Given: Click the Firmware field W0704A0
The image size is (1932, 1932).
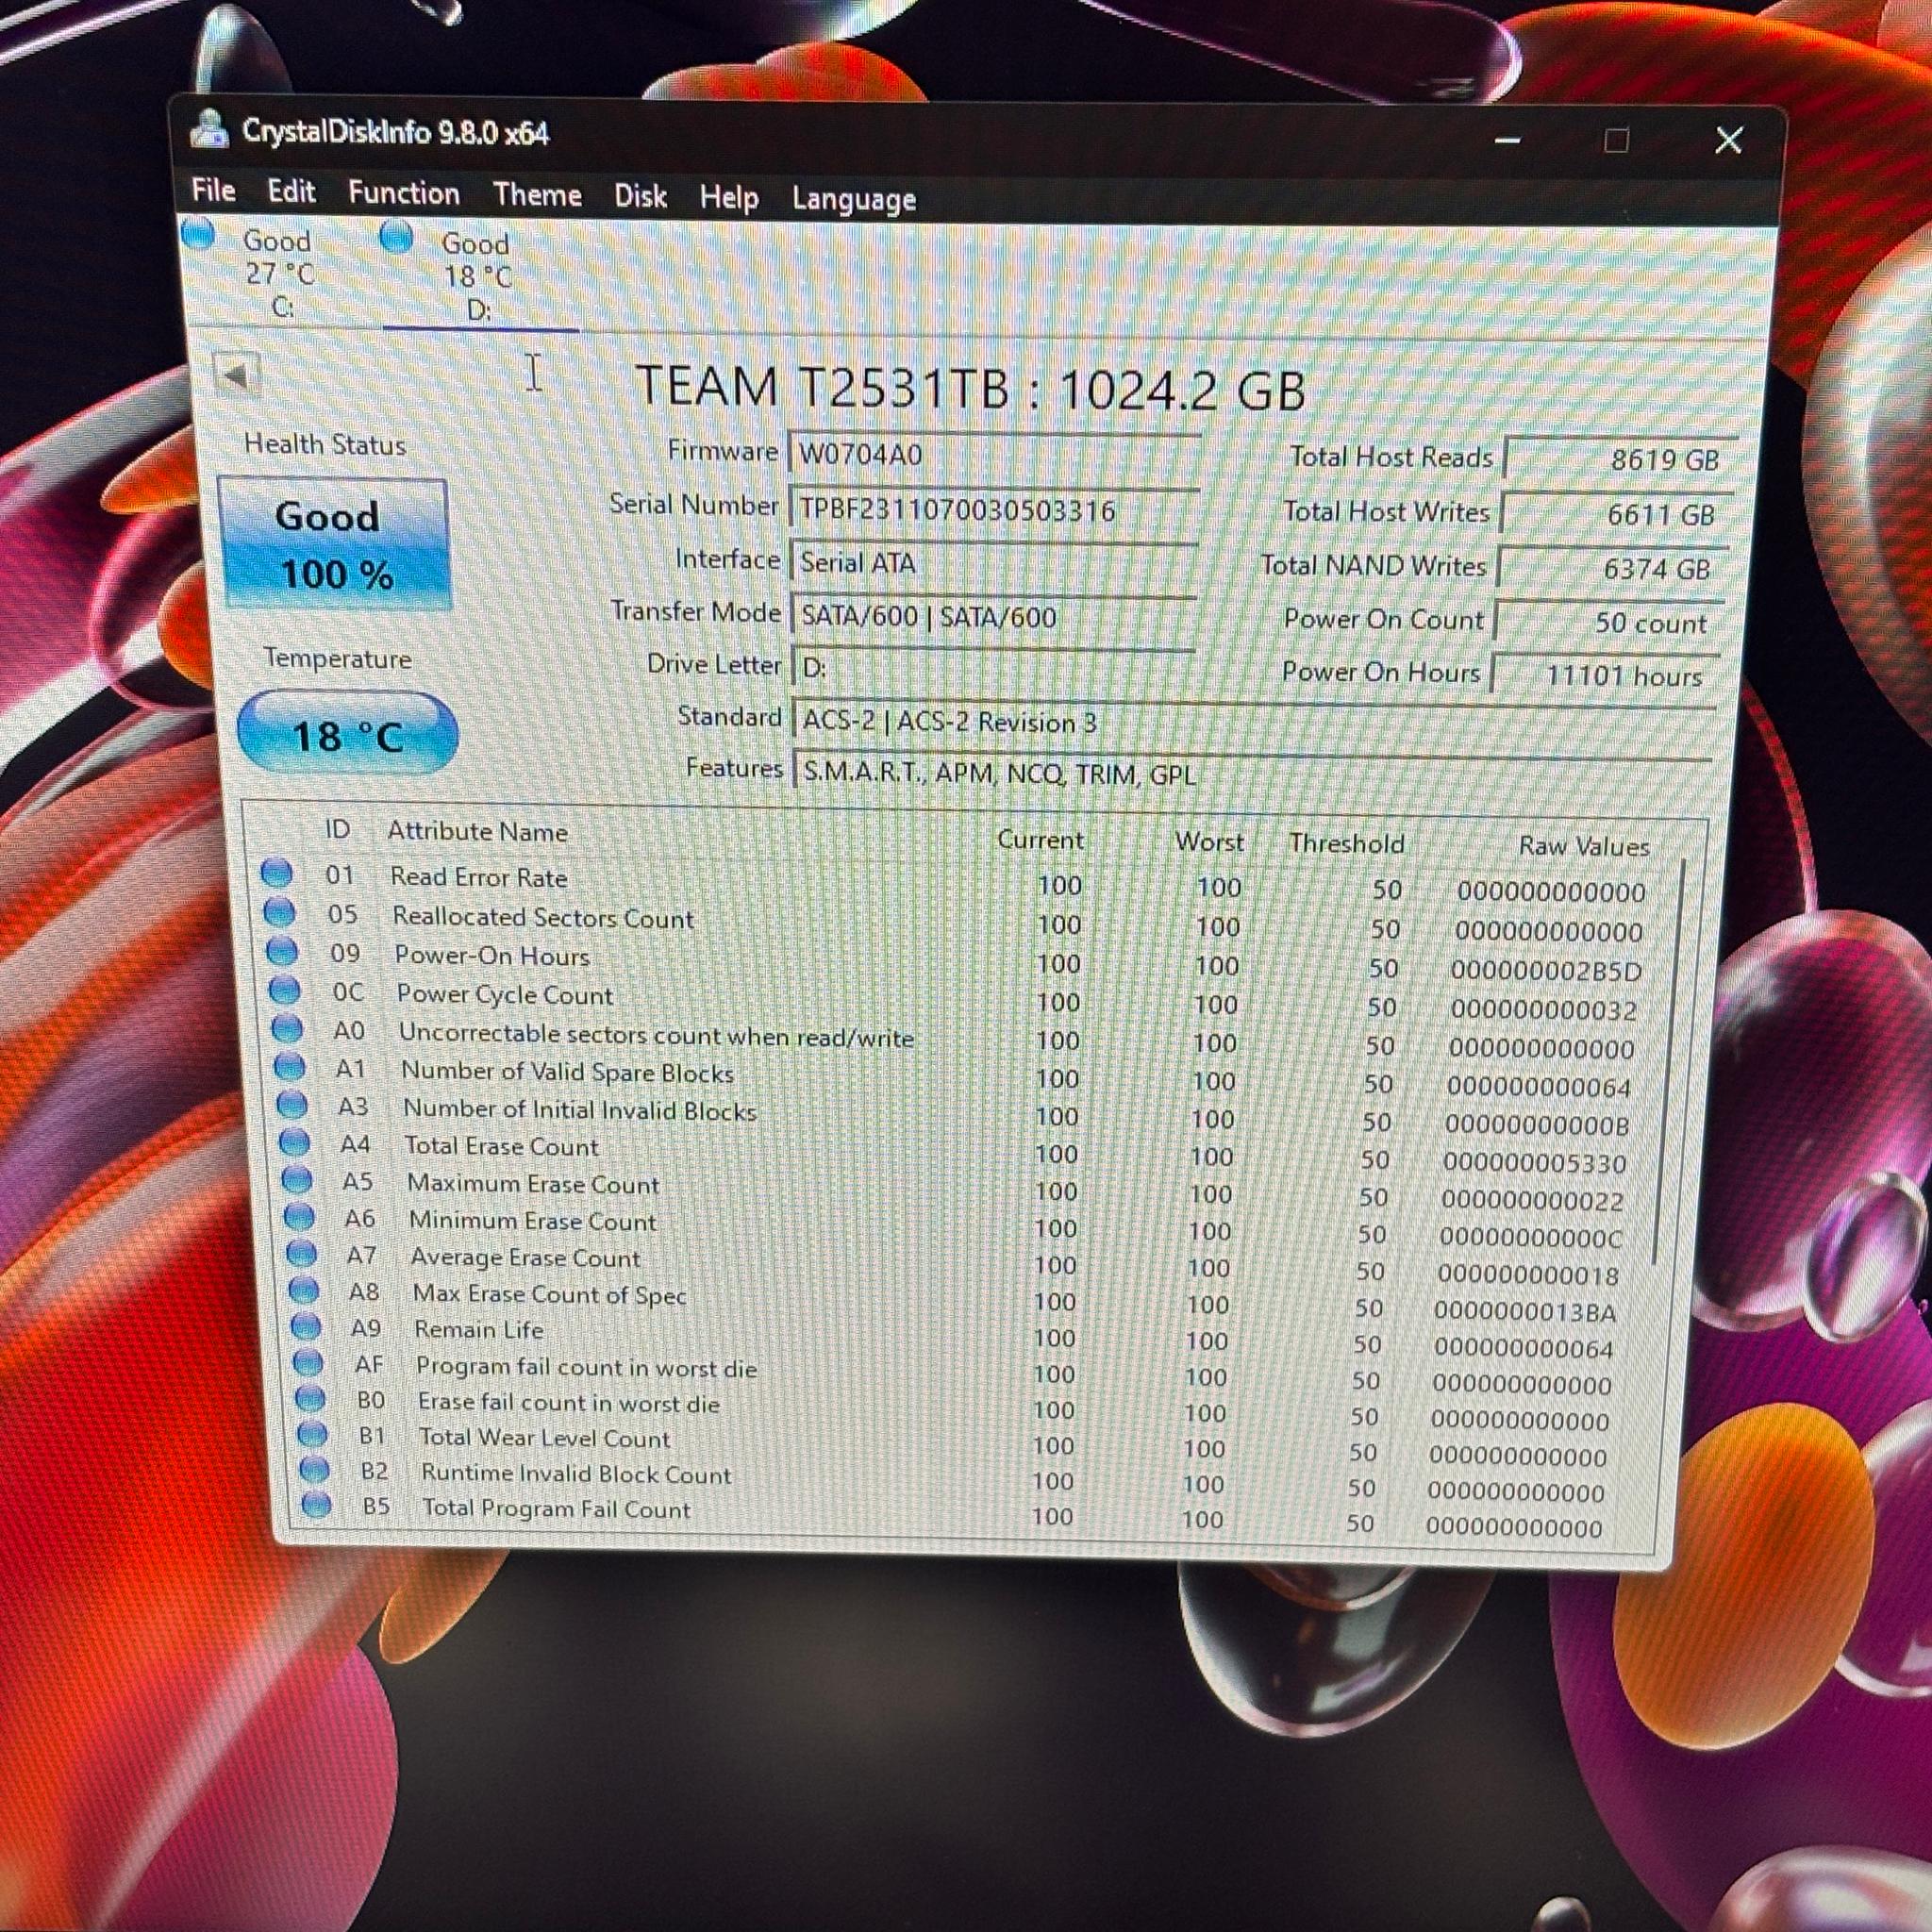Looking at the screenshot, I should pyautogui.click(x=994, y=456).
